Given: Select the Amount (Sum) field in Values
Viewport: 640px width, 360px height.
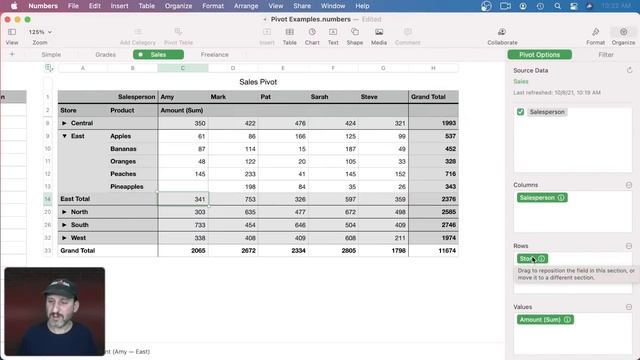Looking at the screenshot, I should (x=545, y=320).
